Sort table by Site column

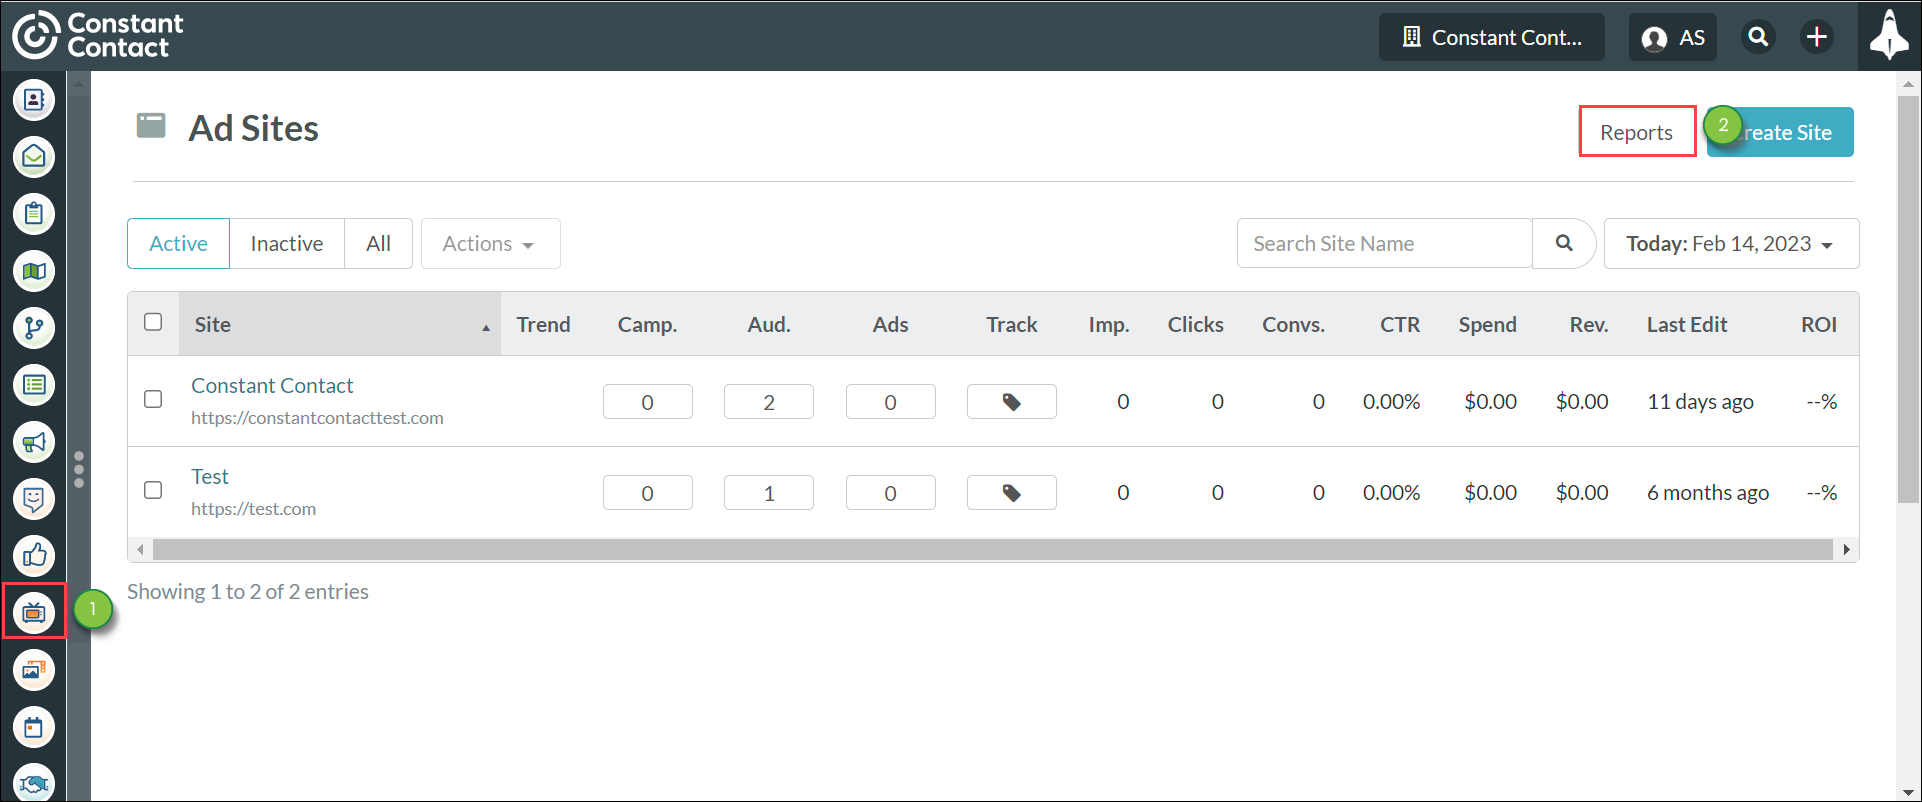(340, 324)
